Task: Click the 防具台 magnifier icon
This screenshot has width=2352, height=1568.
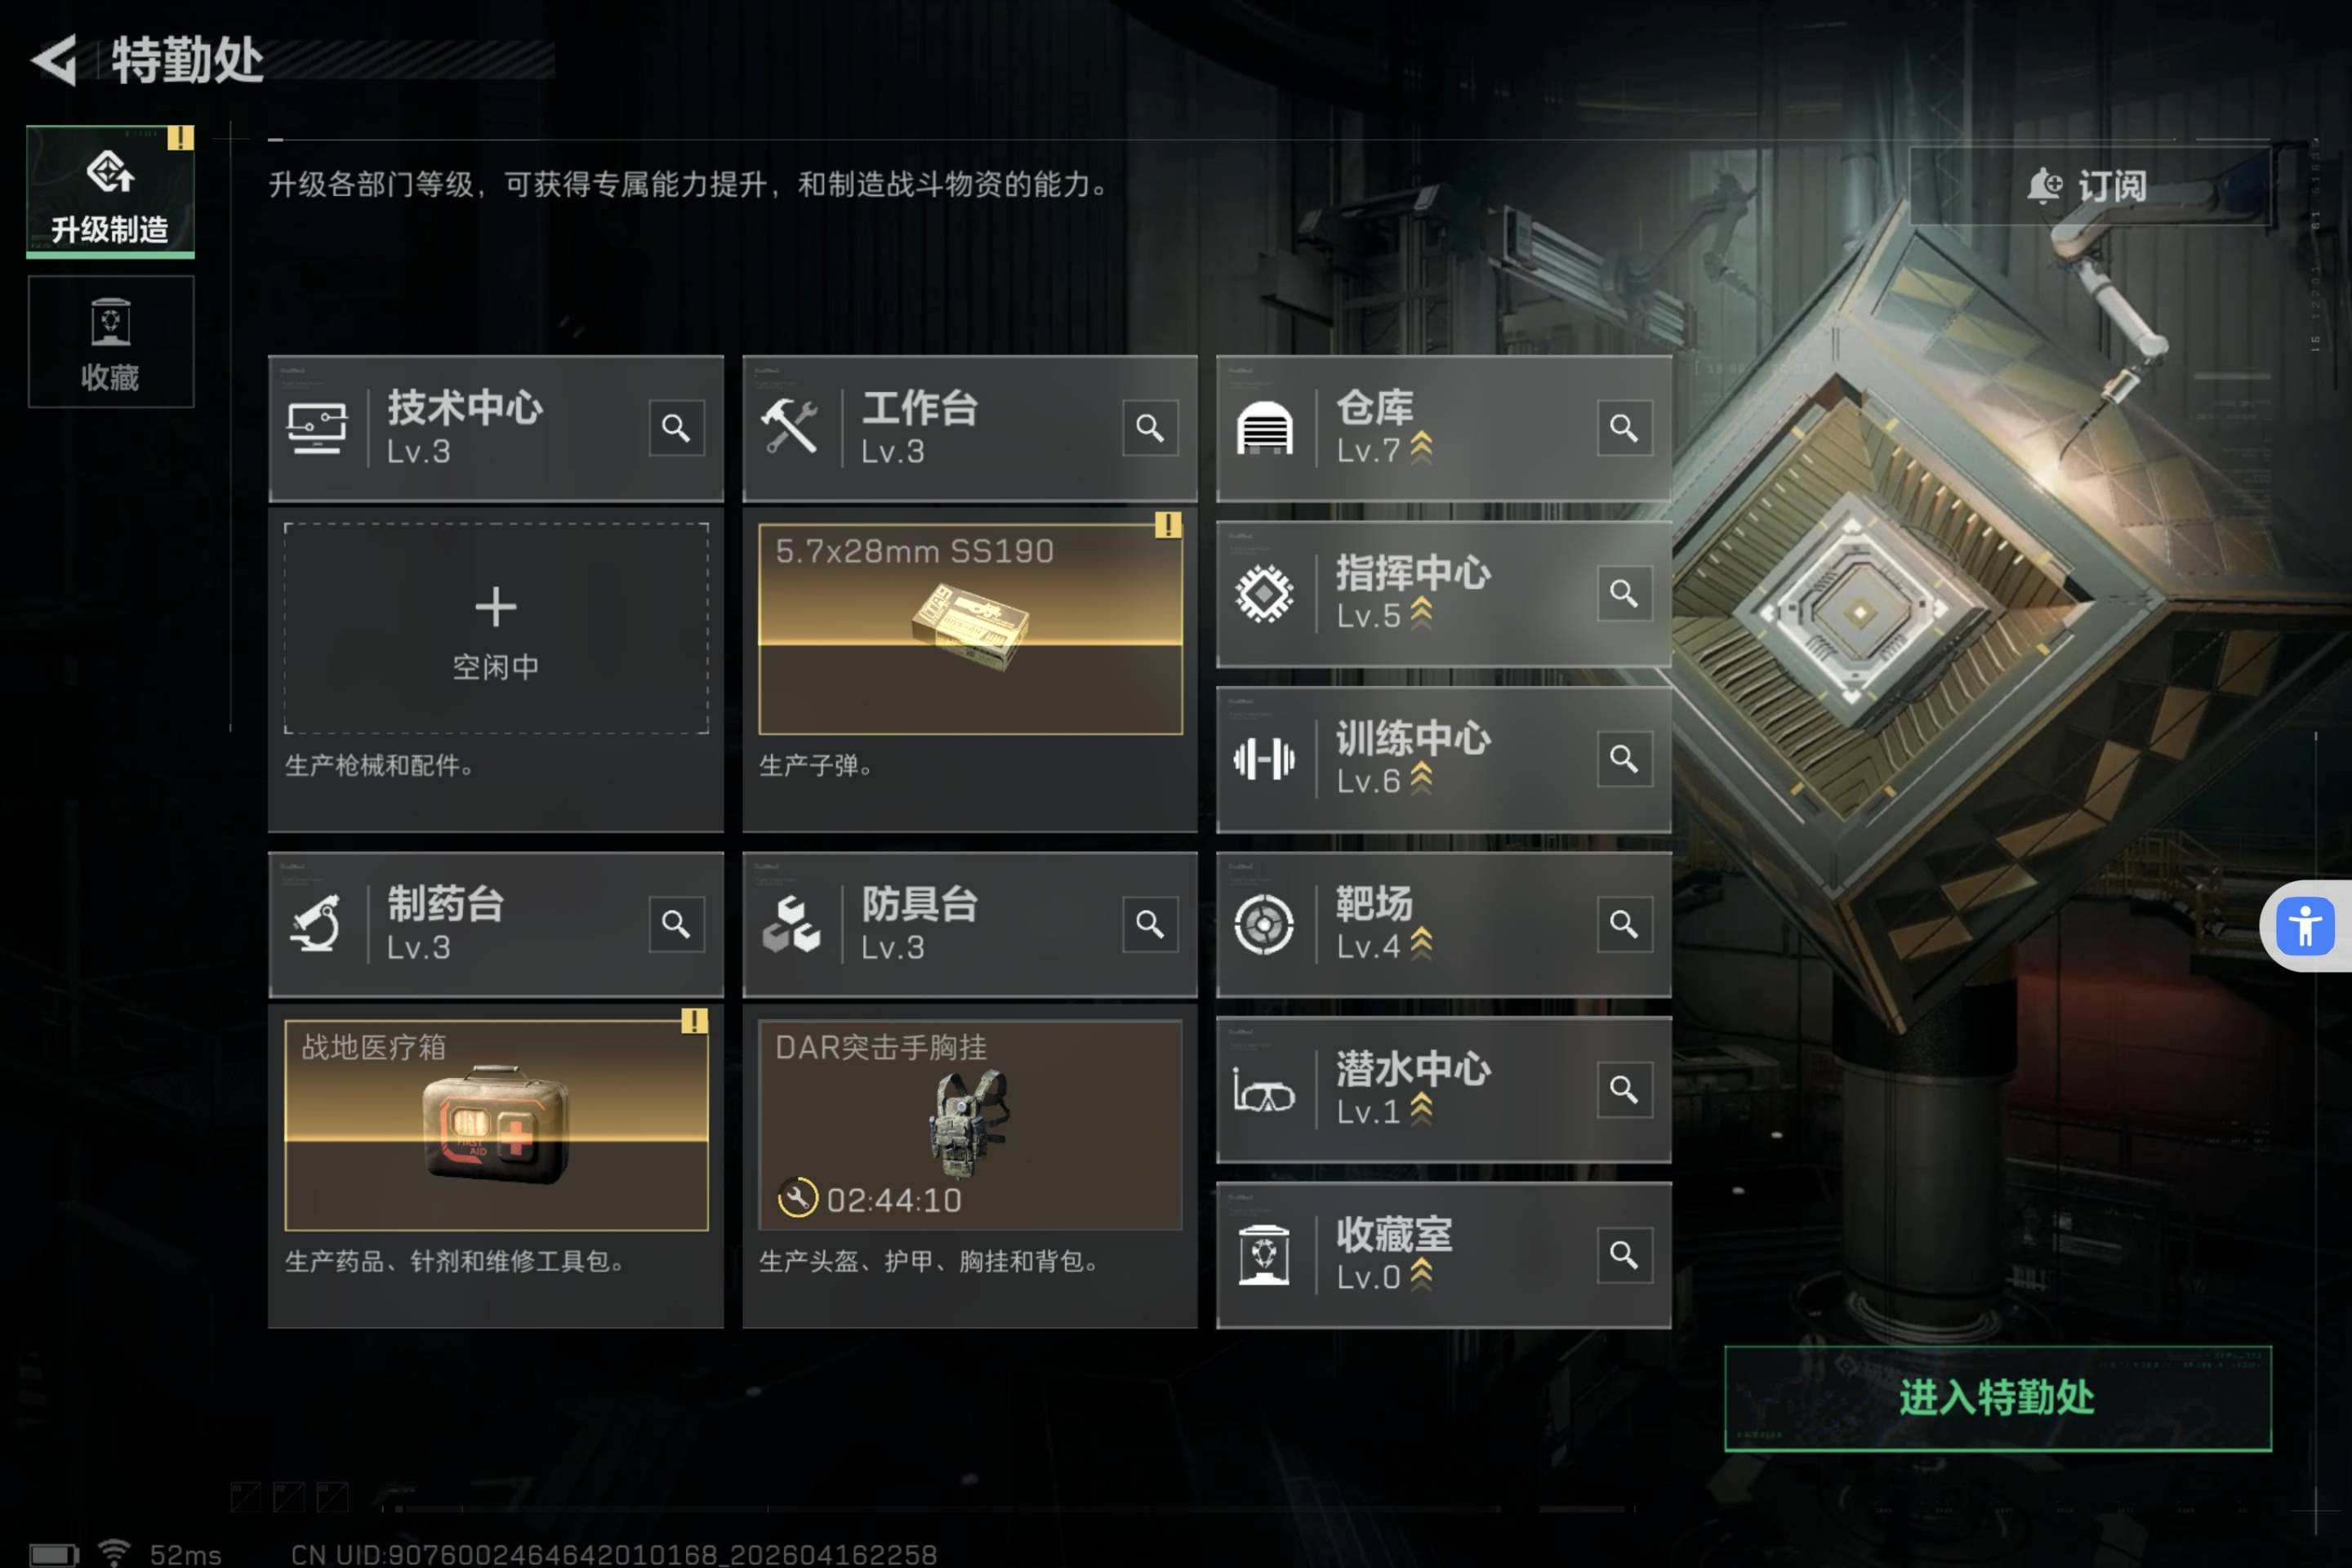Action: coord(1150,924)
